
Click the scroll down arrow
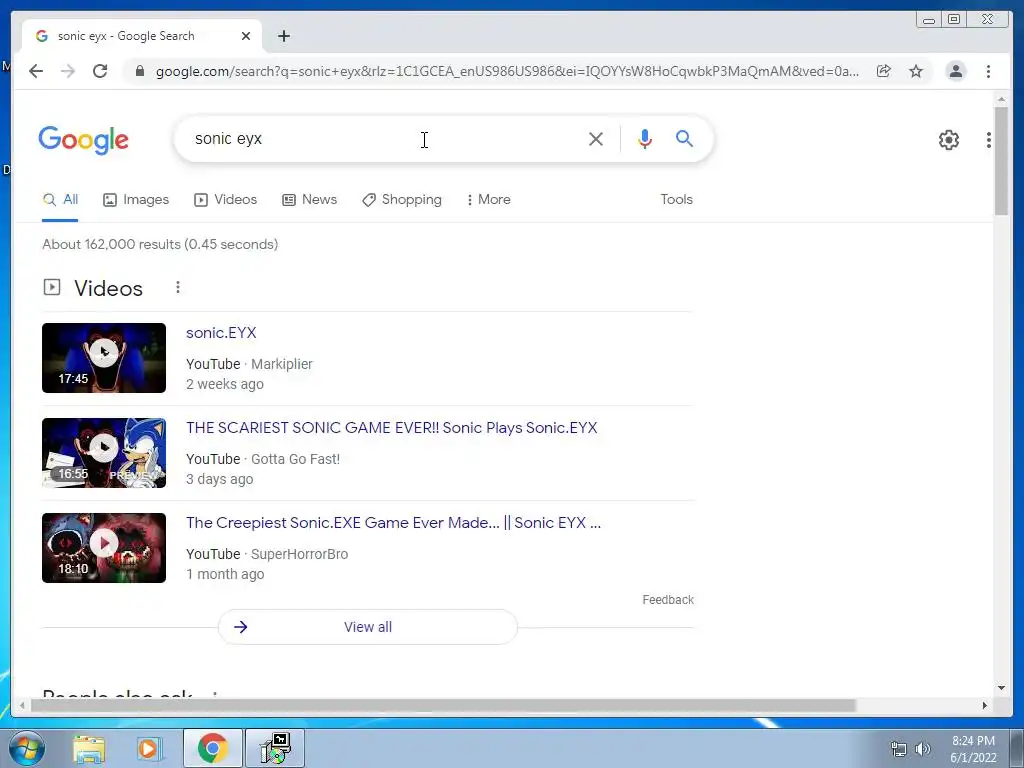tap(1001, 688)
